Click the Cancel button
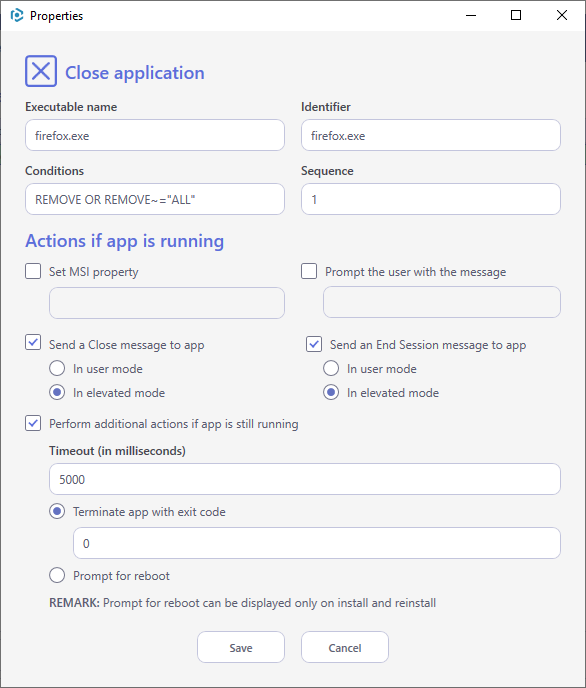 pyautogui.click(x=345, y=647)
